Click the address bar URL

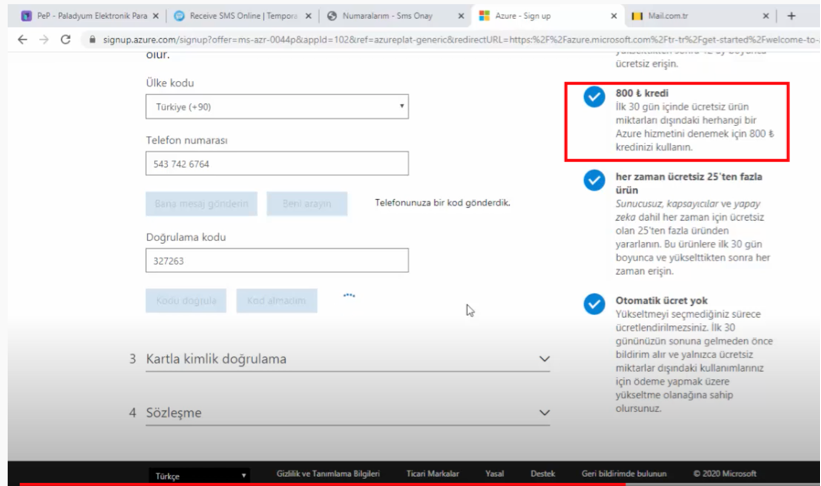pyautogui.click(x=461, y=39)
